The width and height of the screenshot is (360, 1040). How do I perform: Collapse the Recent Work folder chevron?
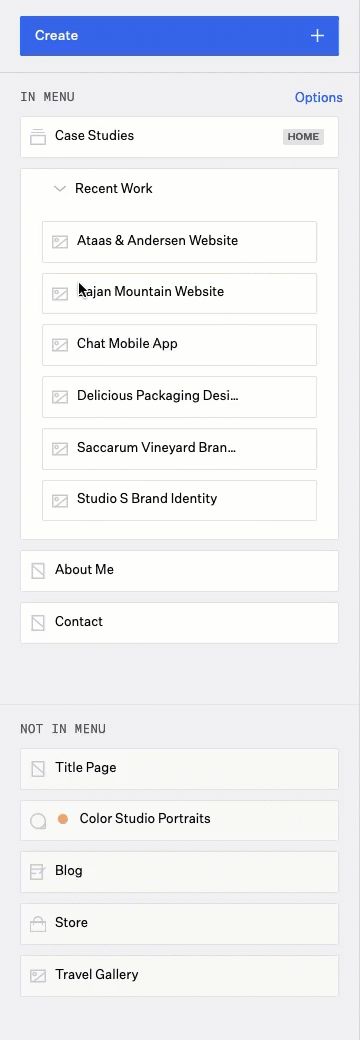(60, 189)
